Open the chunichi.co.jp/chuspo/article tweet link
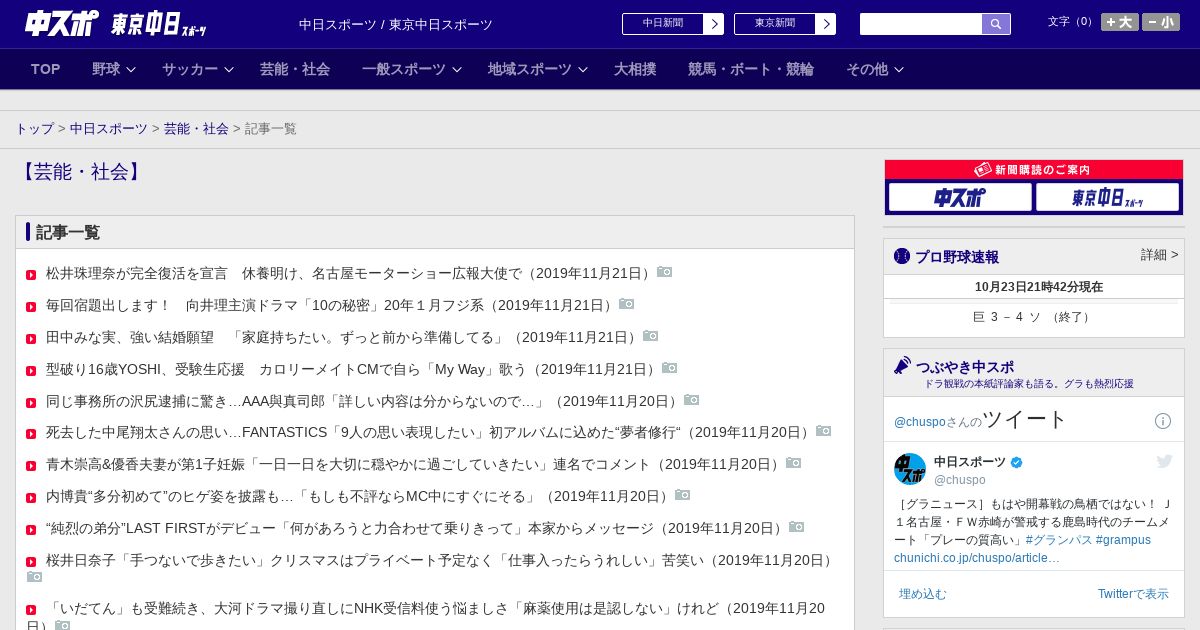Viewport: 1200px width, 630px height. tap(977, 558)
